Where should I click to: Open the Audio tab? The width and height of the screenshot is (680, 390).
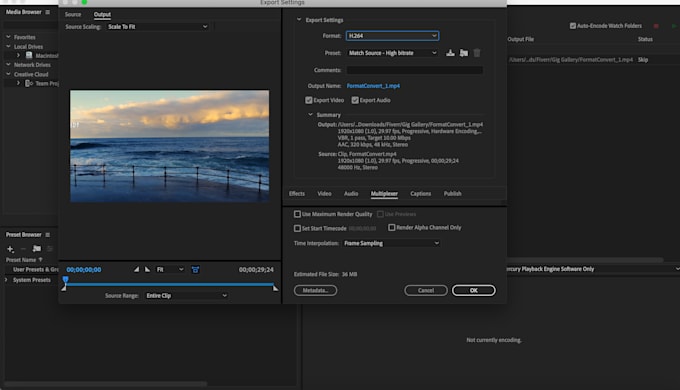(351, 193)
